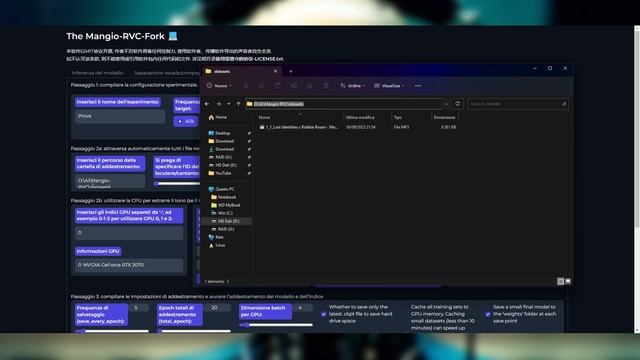Go back with the Explorer back arrow
The width and height of the screenshot is (640, 360).
click(x=207, y=104)
